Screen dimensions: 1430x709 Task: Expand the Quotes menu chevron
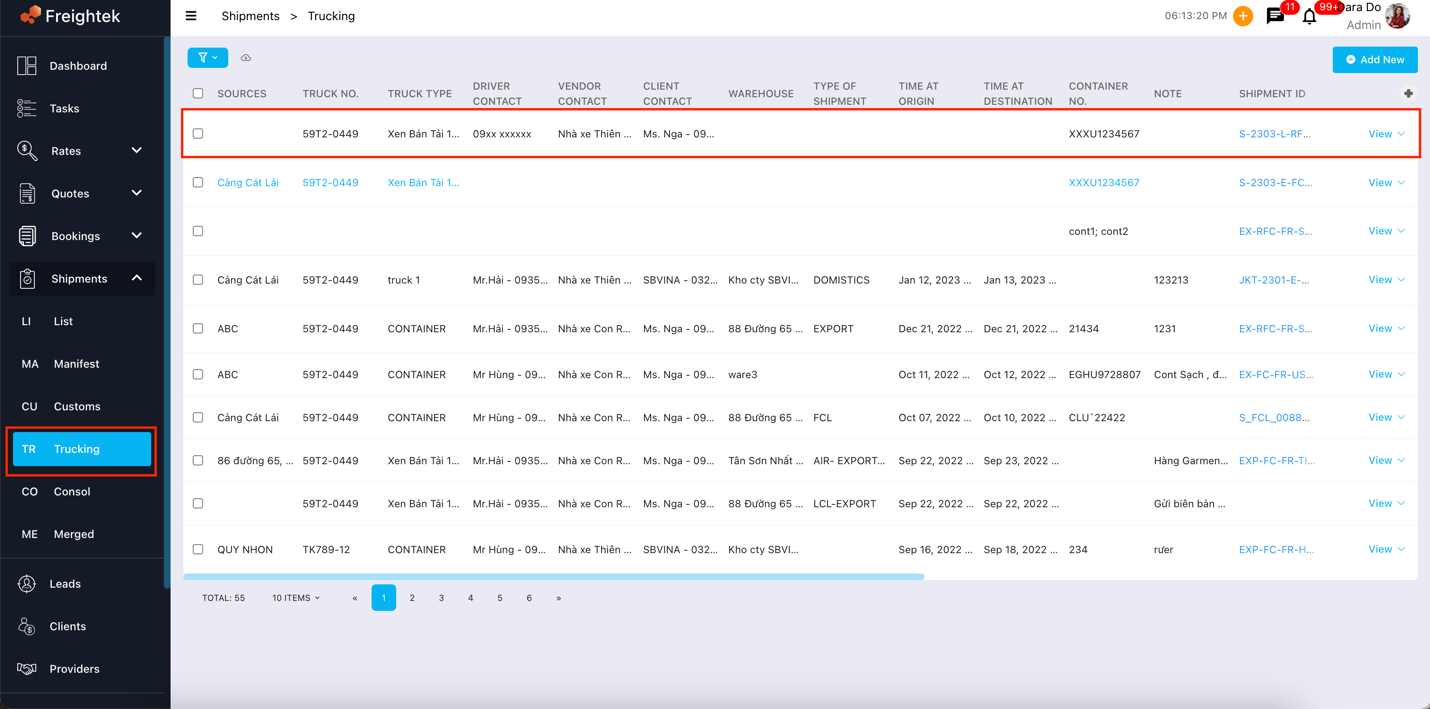[137, 193]
